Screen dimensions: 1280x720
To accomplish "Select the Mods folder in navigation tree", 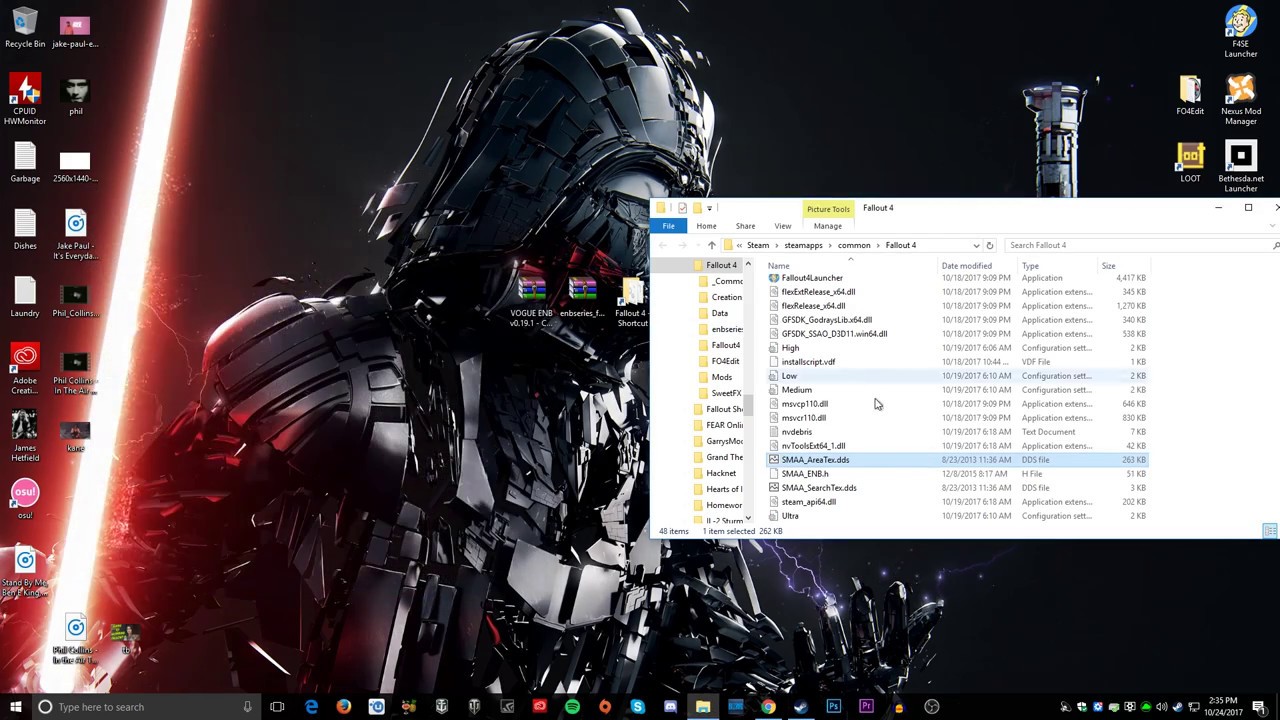I will pyautogui.click(x=721, y=377).
